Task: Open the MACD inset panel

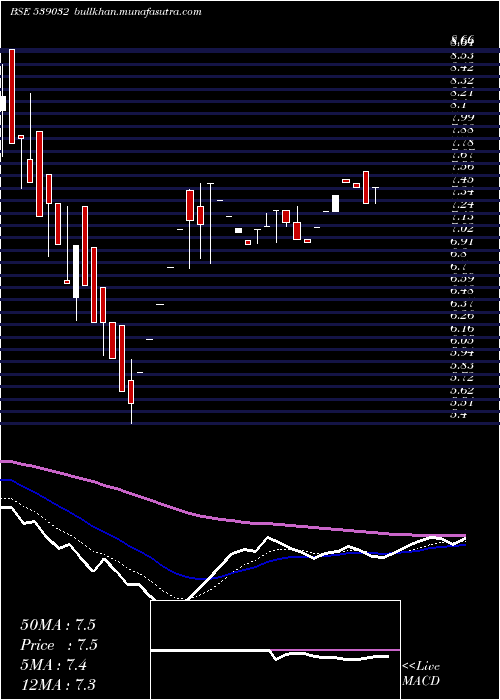Action: pos(275,650)
